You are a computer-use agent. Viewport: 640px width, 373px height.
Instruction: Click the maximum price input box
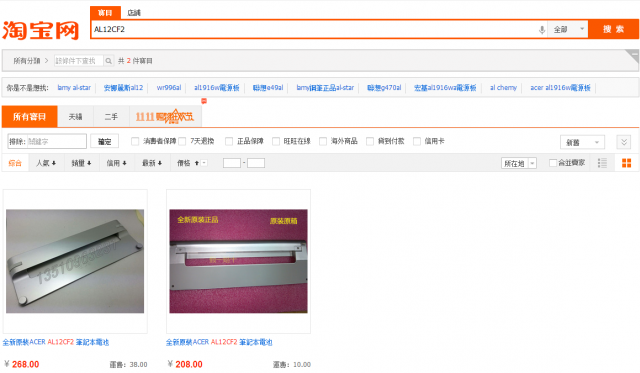(x=256, y=163)
